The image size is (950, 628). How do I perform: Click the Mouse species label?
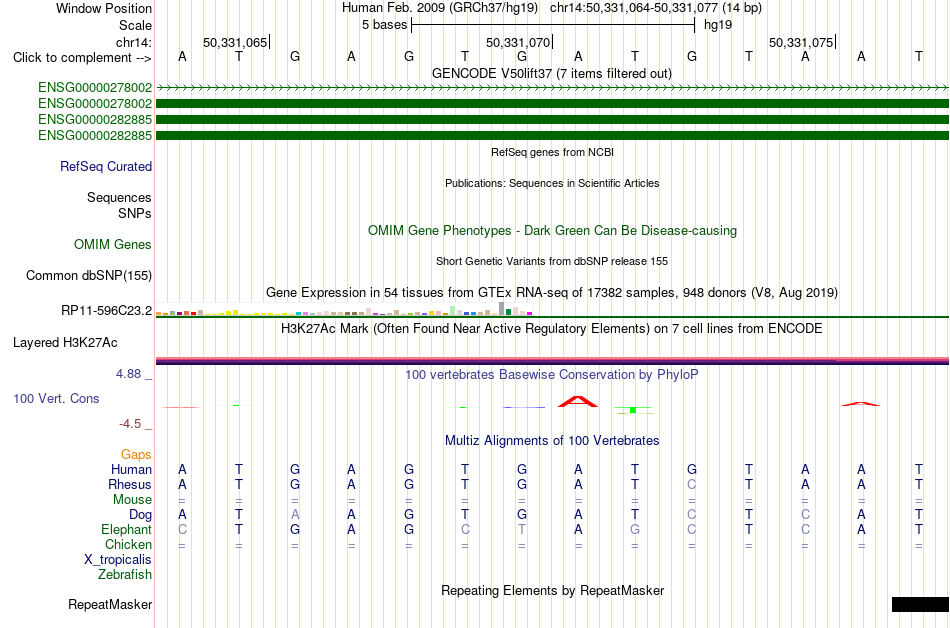(132, 500)
